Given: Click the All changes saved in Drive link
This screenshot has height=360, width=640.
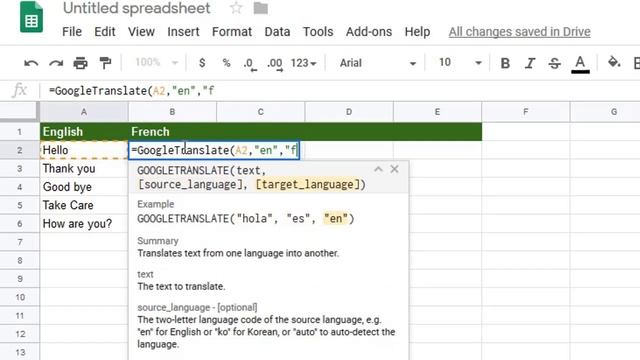Looking at the screenshot, I should click(x=520, y=32).
